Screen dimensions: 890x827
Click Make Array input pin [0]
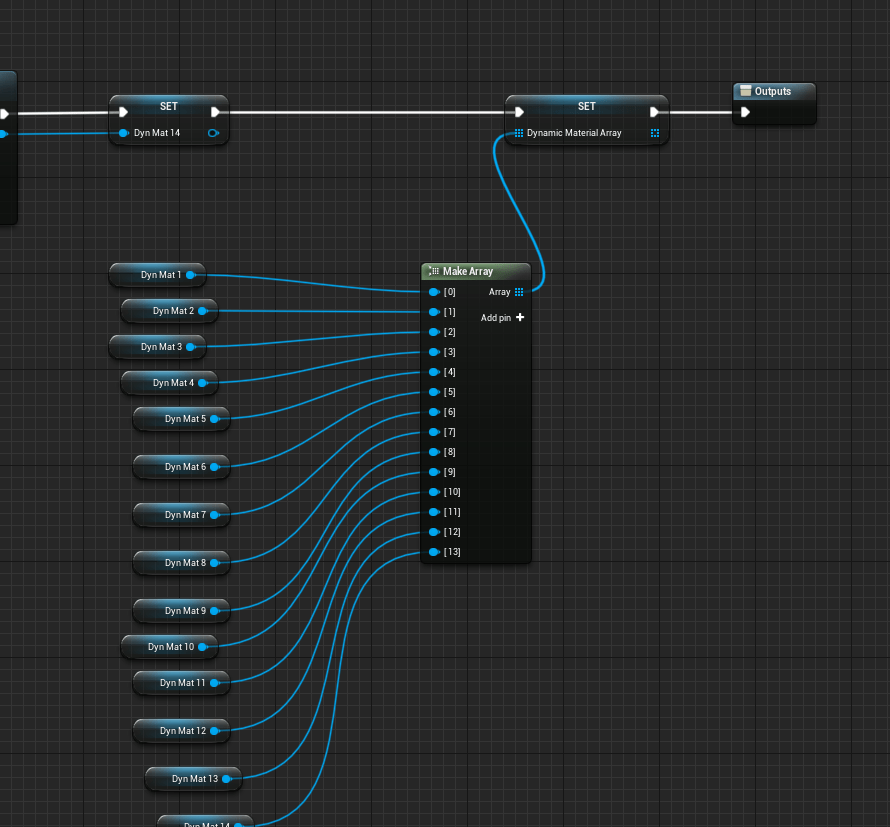pos(434,292)
